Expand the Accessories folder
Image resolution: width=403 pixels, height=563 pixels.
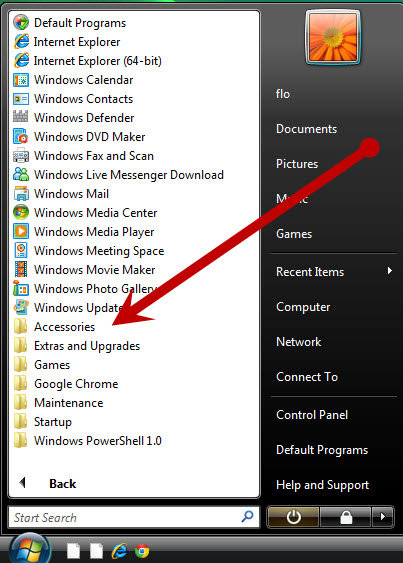[x=55, y=327]
